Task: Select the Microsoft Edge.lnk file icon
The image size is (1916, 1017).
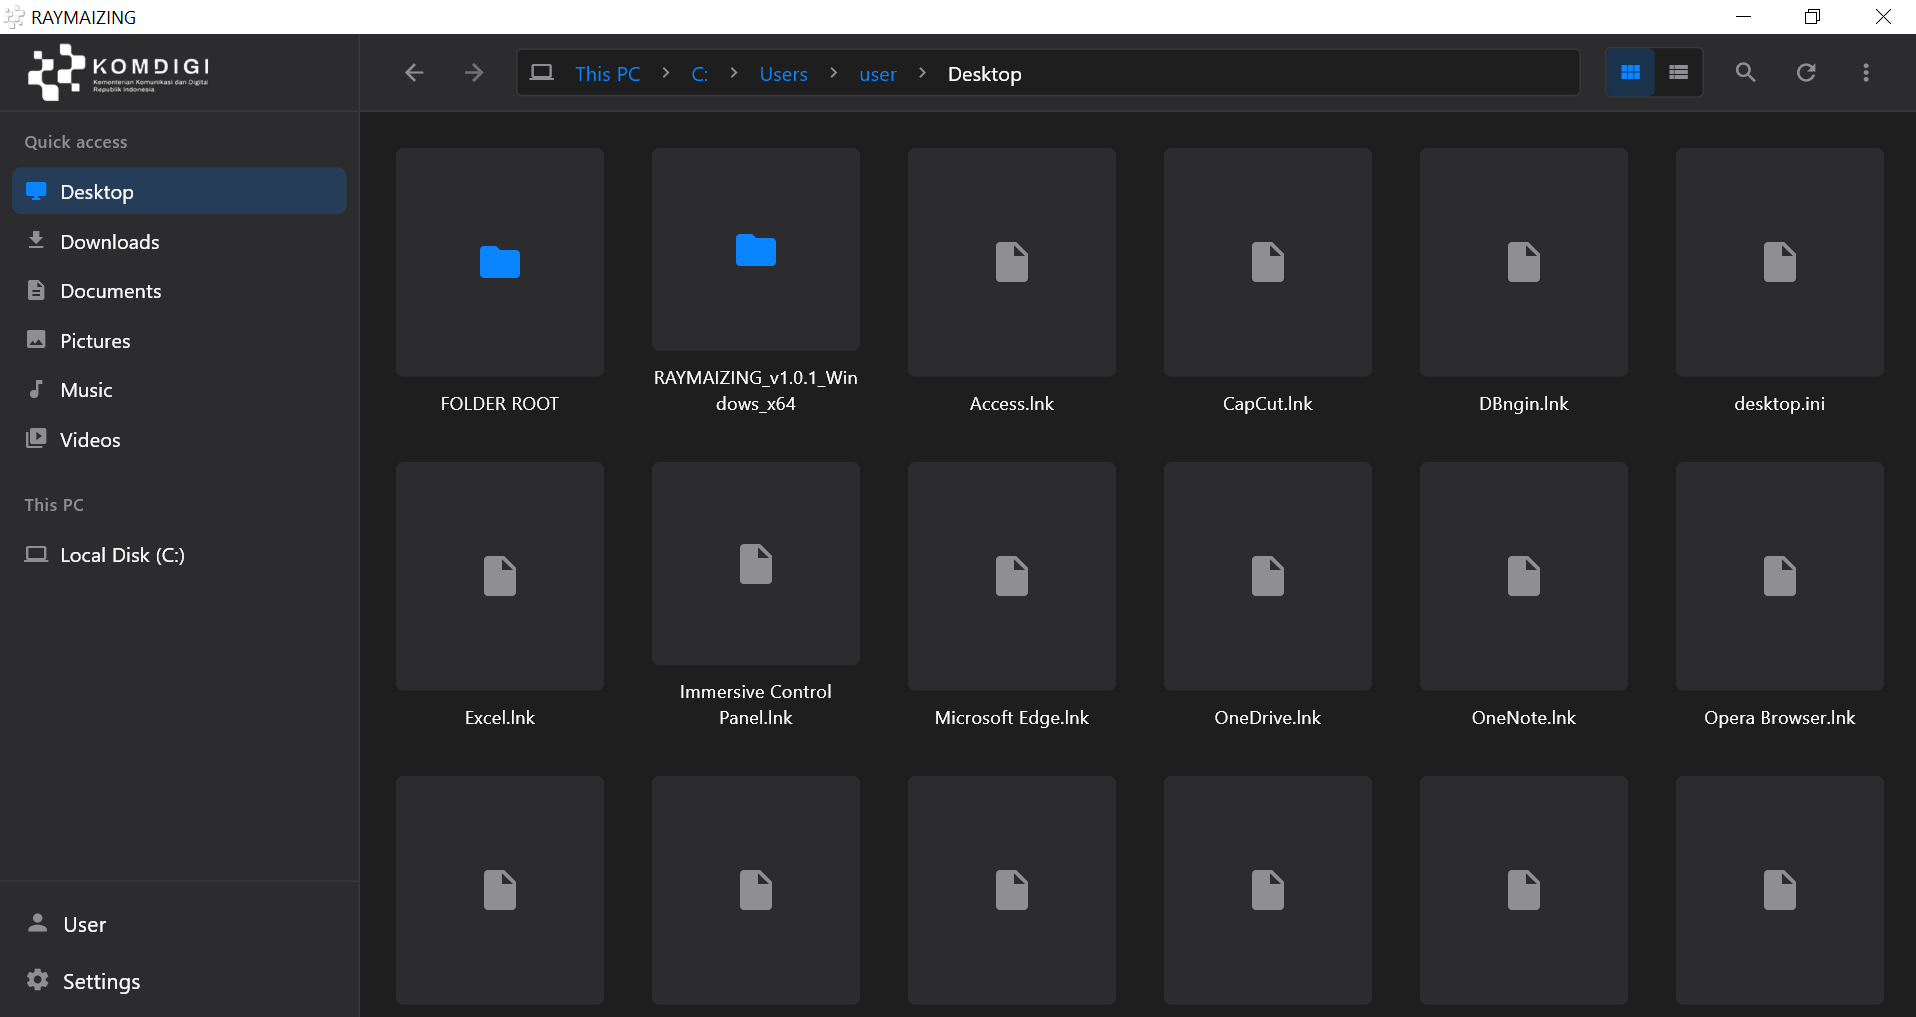Action: coord(1012,576)
